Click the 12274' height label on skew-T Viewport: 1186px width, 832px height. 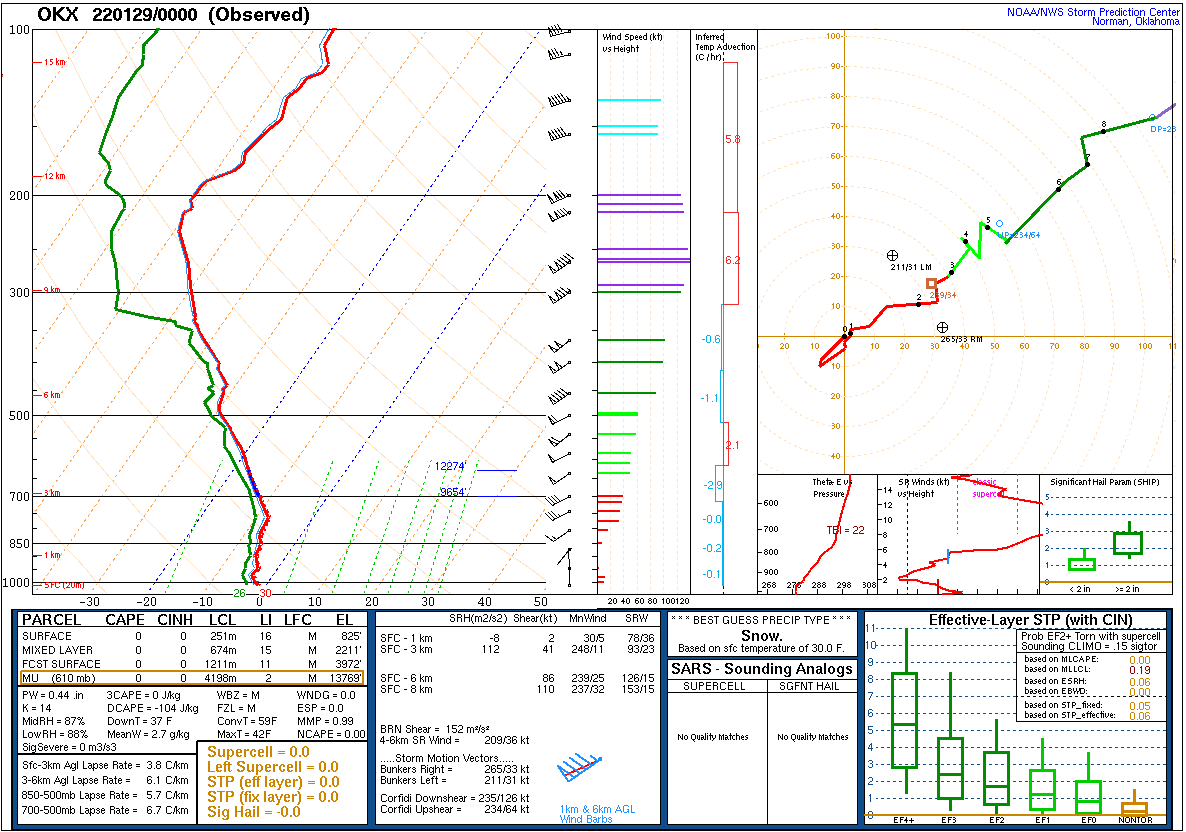[450, 466]
